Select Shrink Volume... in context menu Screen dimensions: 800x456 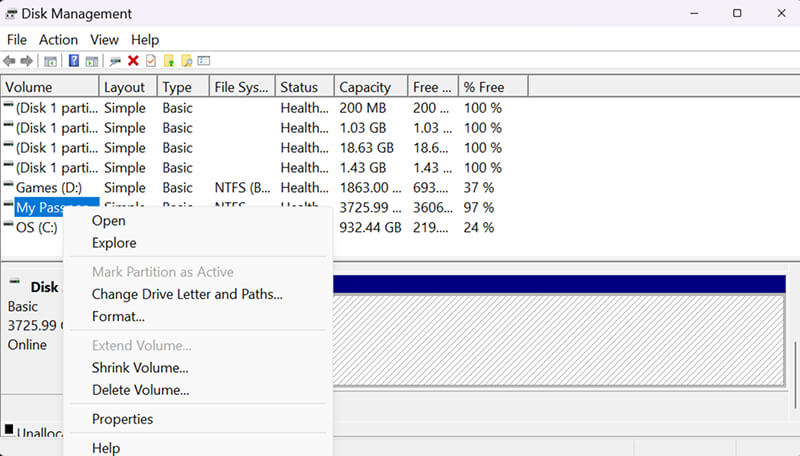(198, 368)
